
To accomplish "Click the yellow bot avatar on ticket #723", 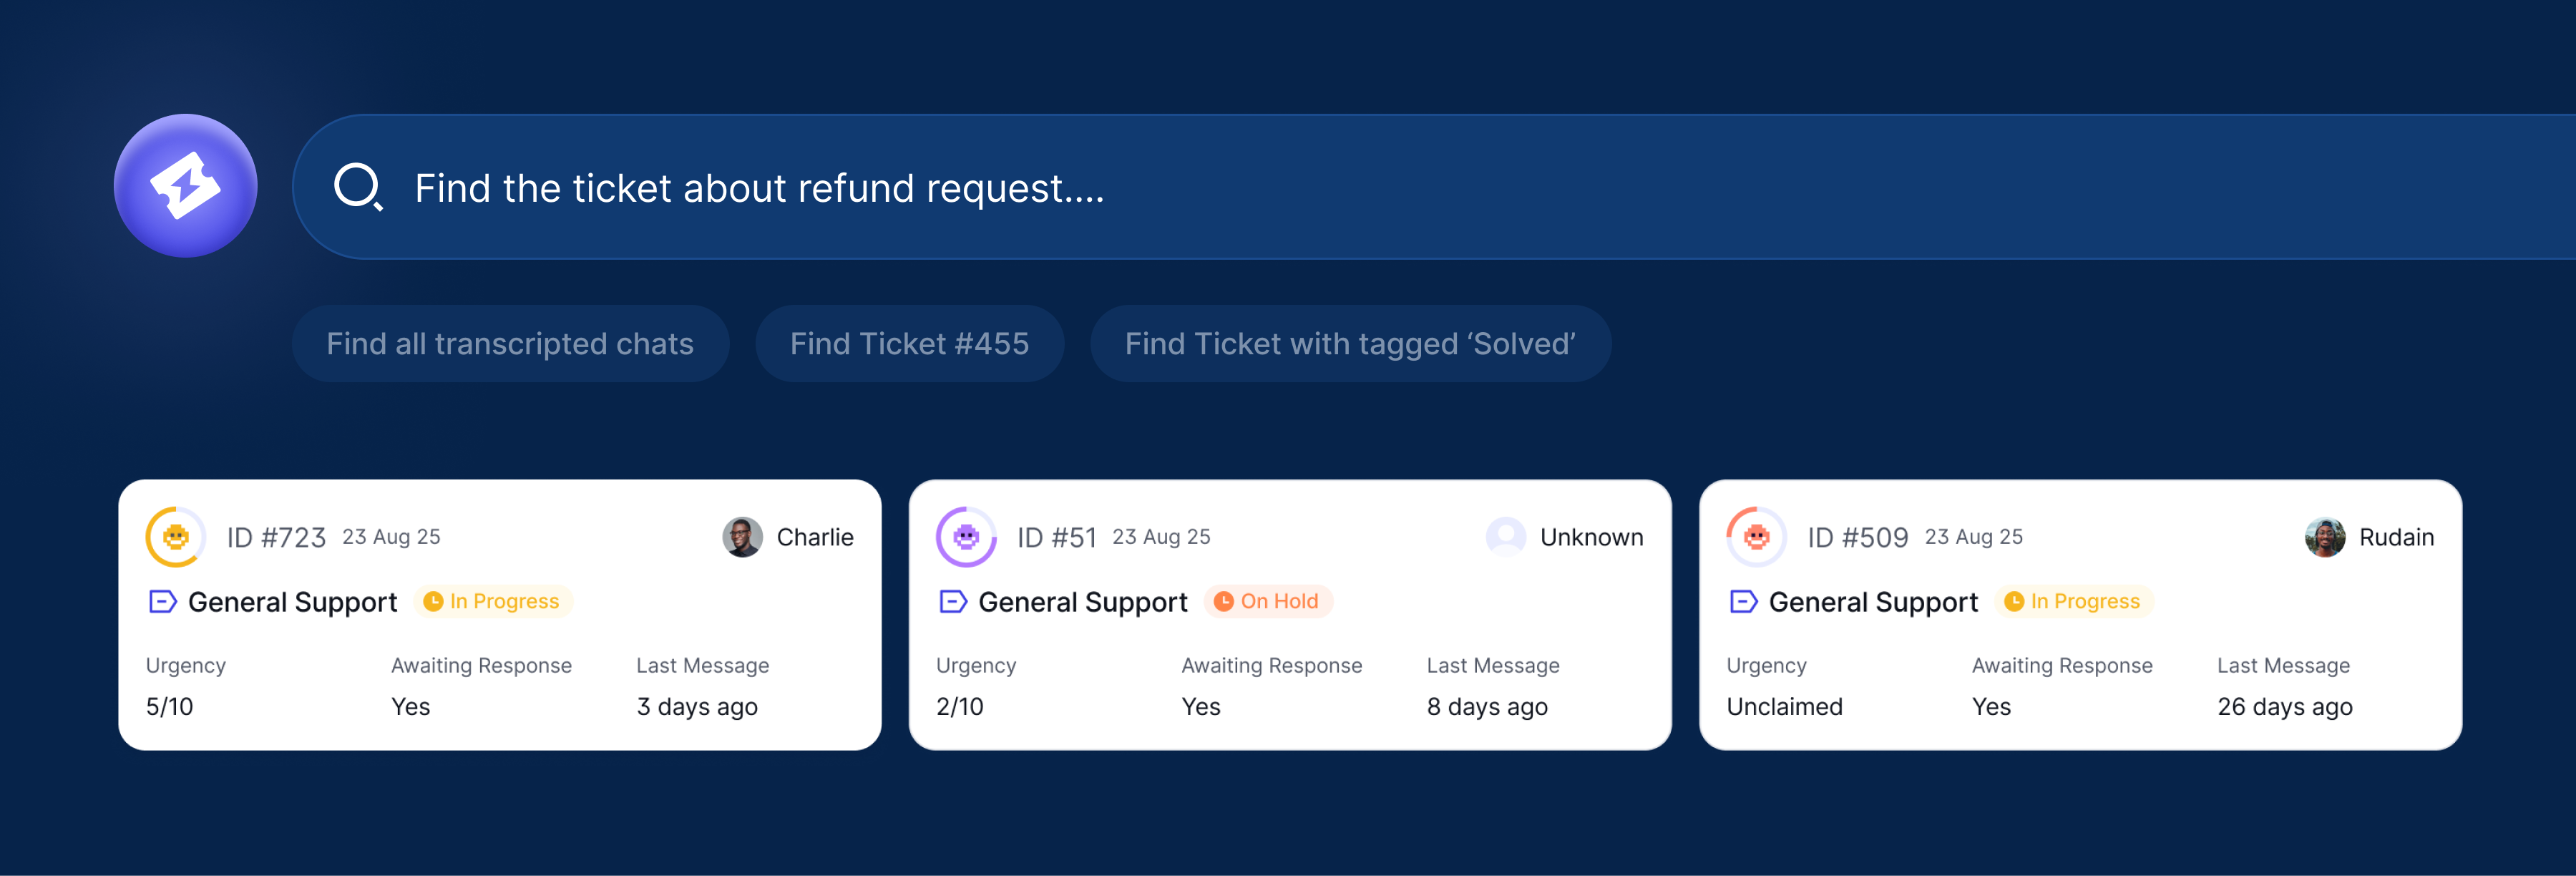I will [176, 537].
